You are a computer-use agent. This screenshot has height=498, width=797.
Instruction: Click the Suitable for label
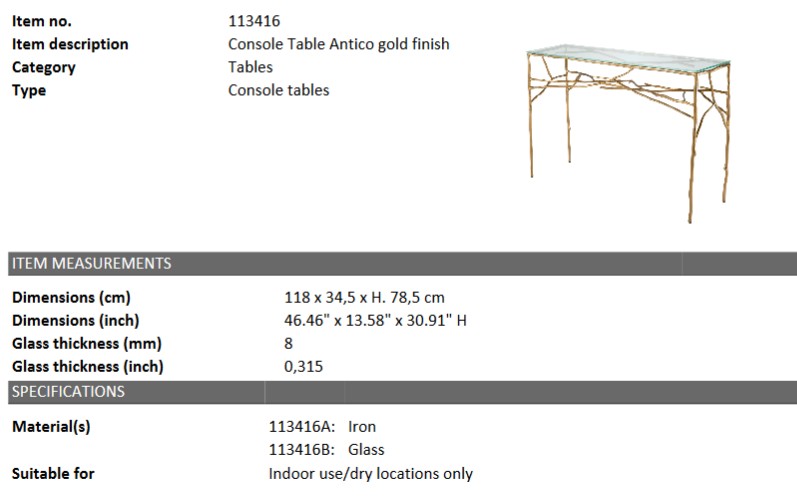[x=53, y=474]
